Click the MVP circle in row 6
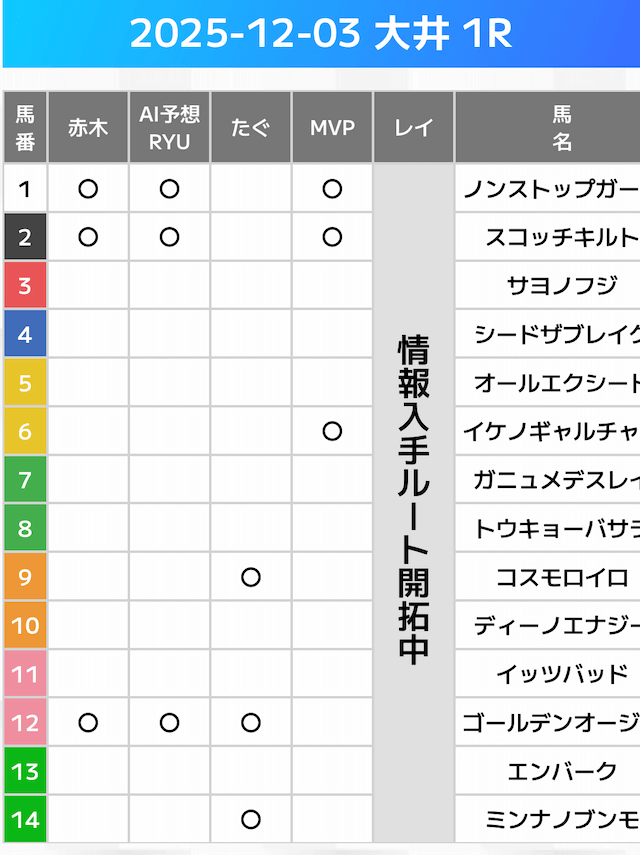640x855 pixels. coord(332,431)
